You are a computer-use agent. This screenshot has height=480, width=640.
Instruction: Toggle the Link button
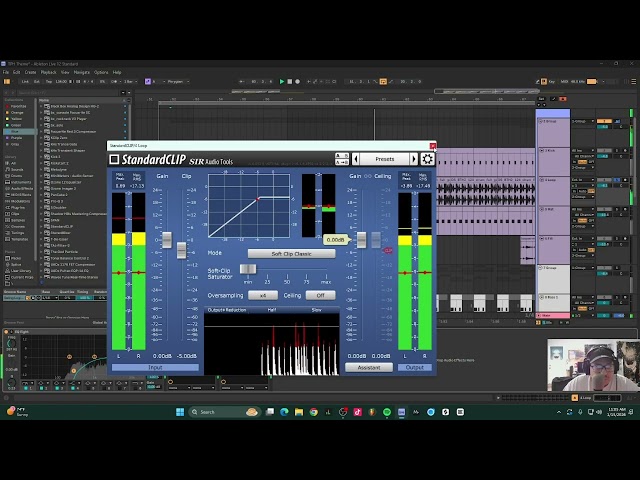point(25,82)
